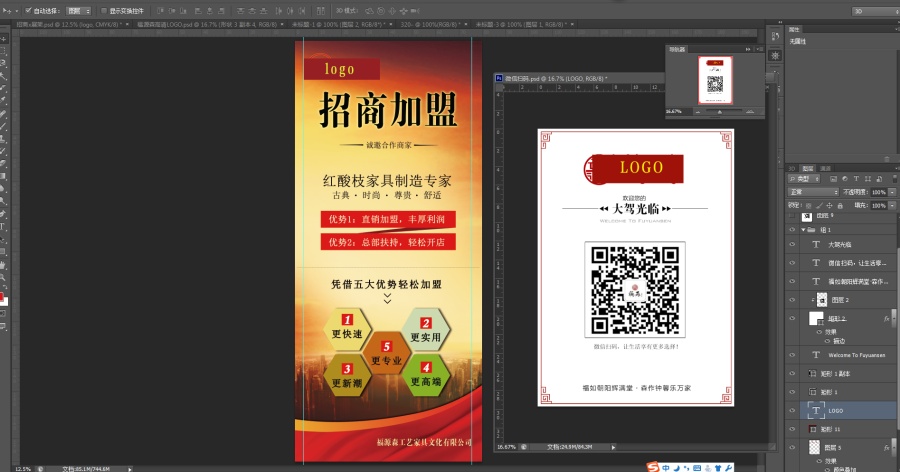
Task: Select the Clone Stamp tool
Action: [x=3, y=139]
